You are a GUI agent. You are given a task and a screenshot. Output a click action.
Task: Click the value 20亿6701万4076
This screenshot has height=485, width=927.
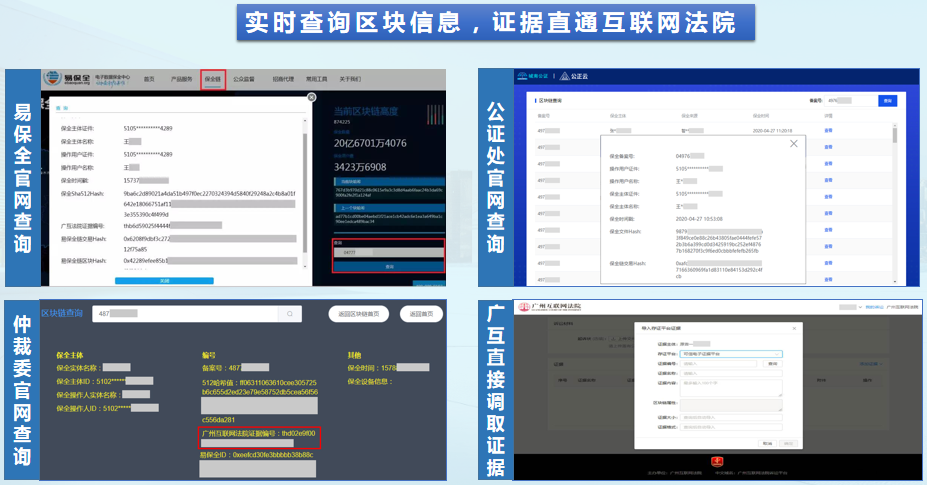pyautogui.click(x=370, y=143)
